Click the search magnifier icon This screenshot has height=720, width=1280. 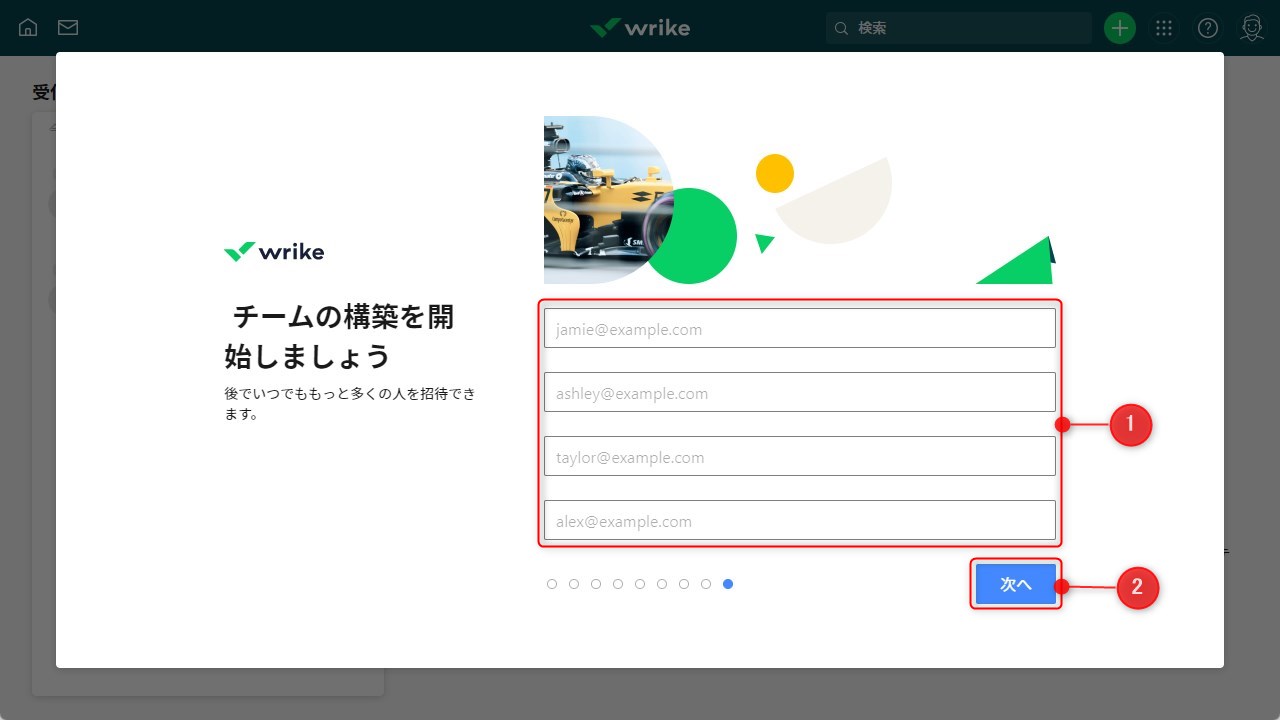(x=841, y=28)
